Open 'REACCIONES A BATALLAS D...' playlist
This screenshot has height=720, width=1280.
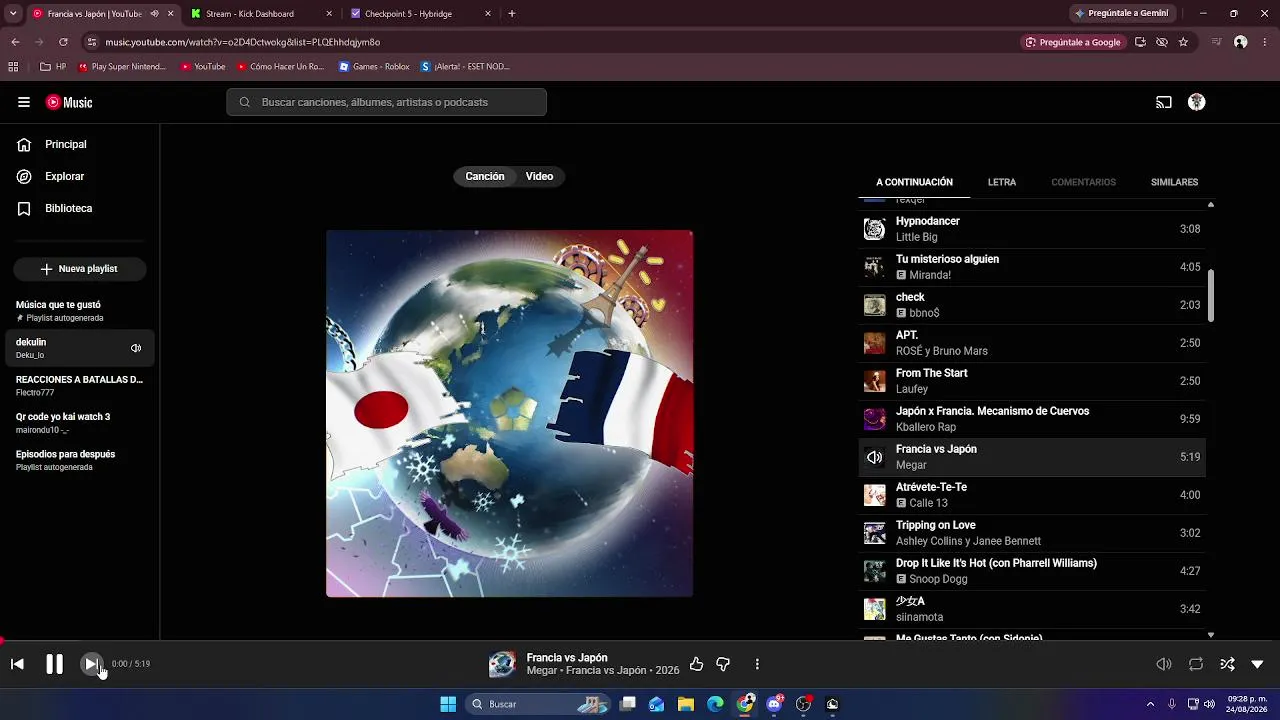[80, 386]
